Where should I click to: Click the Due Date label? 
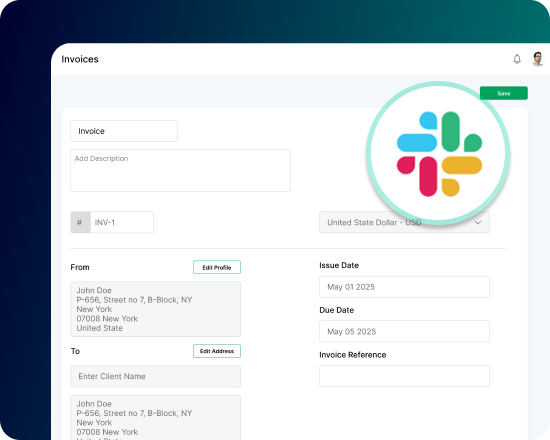point(336,310)
